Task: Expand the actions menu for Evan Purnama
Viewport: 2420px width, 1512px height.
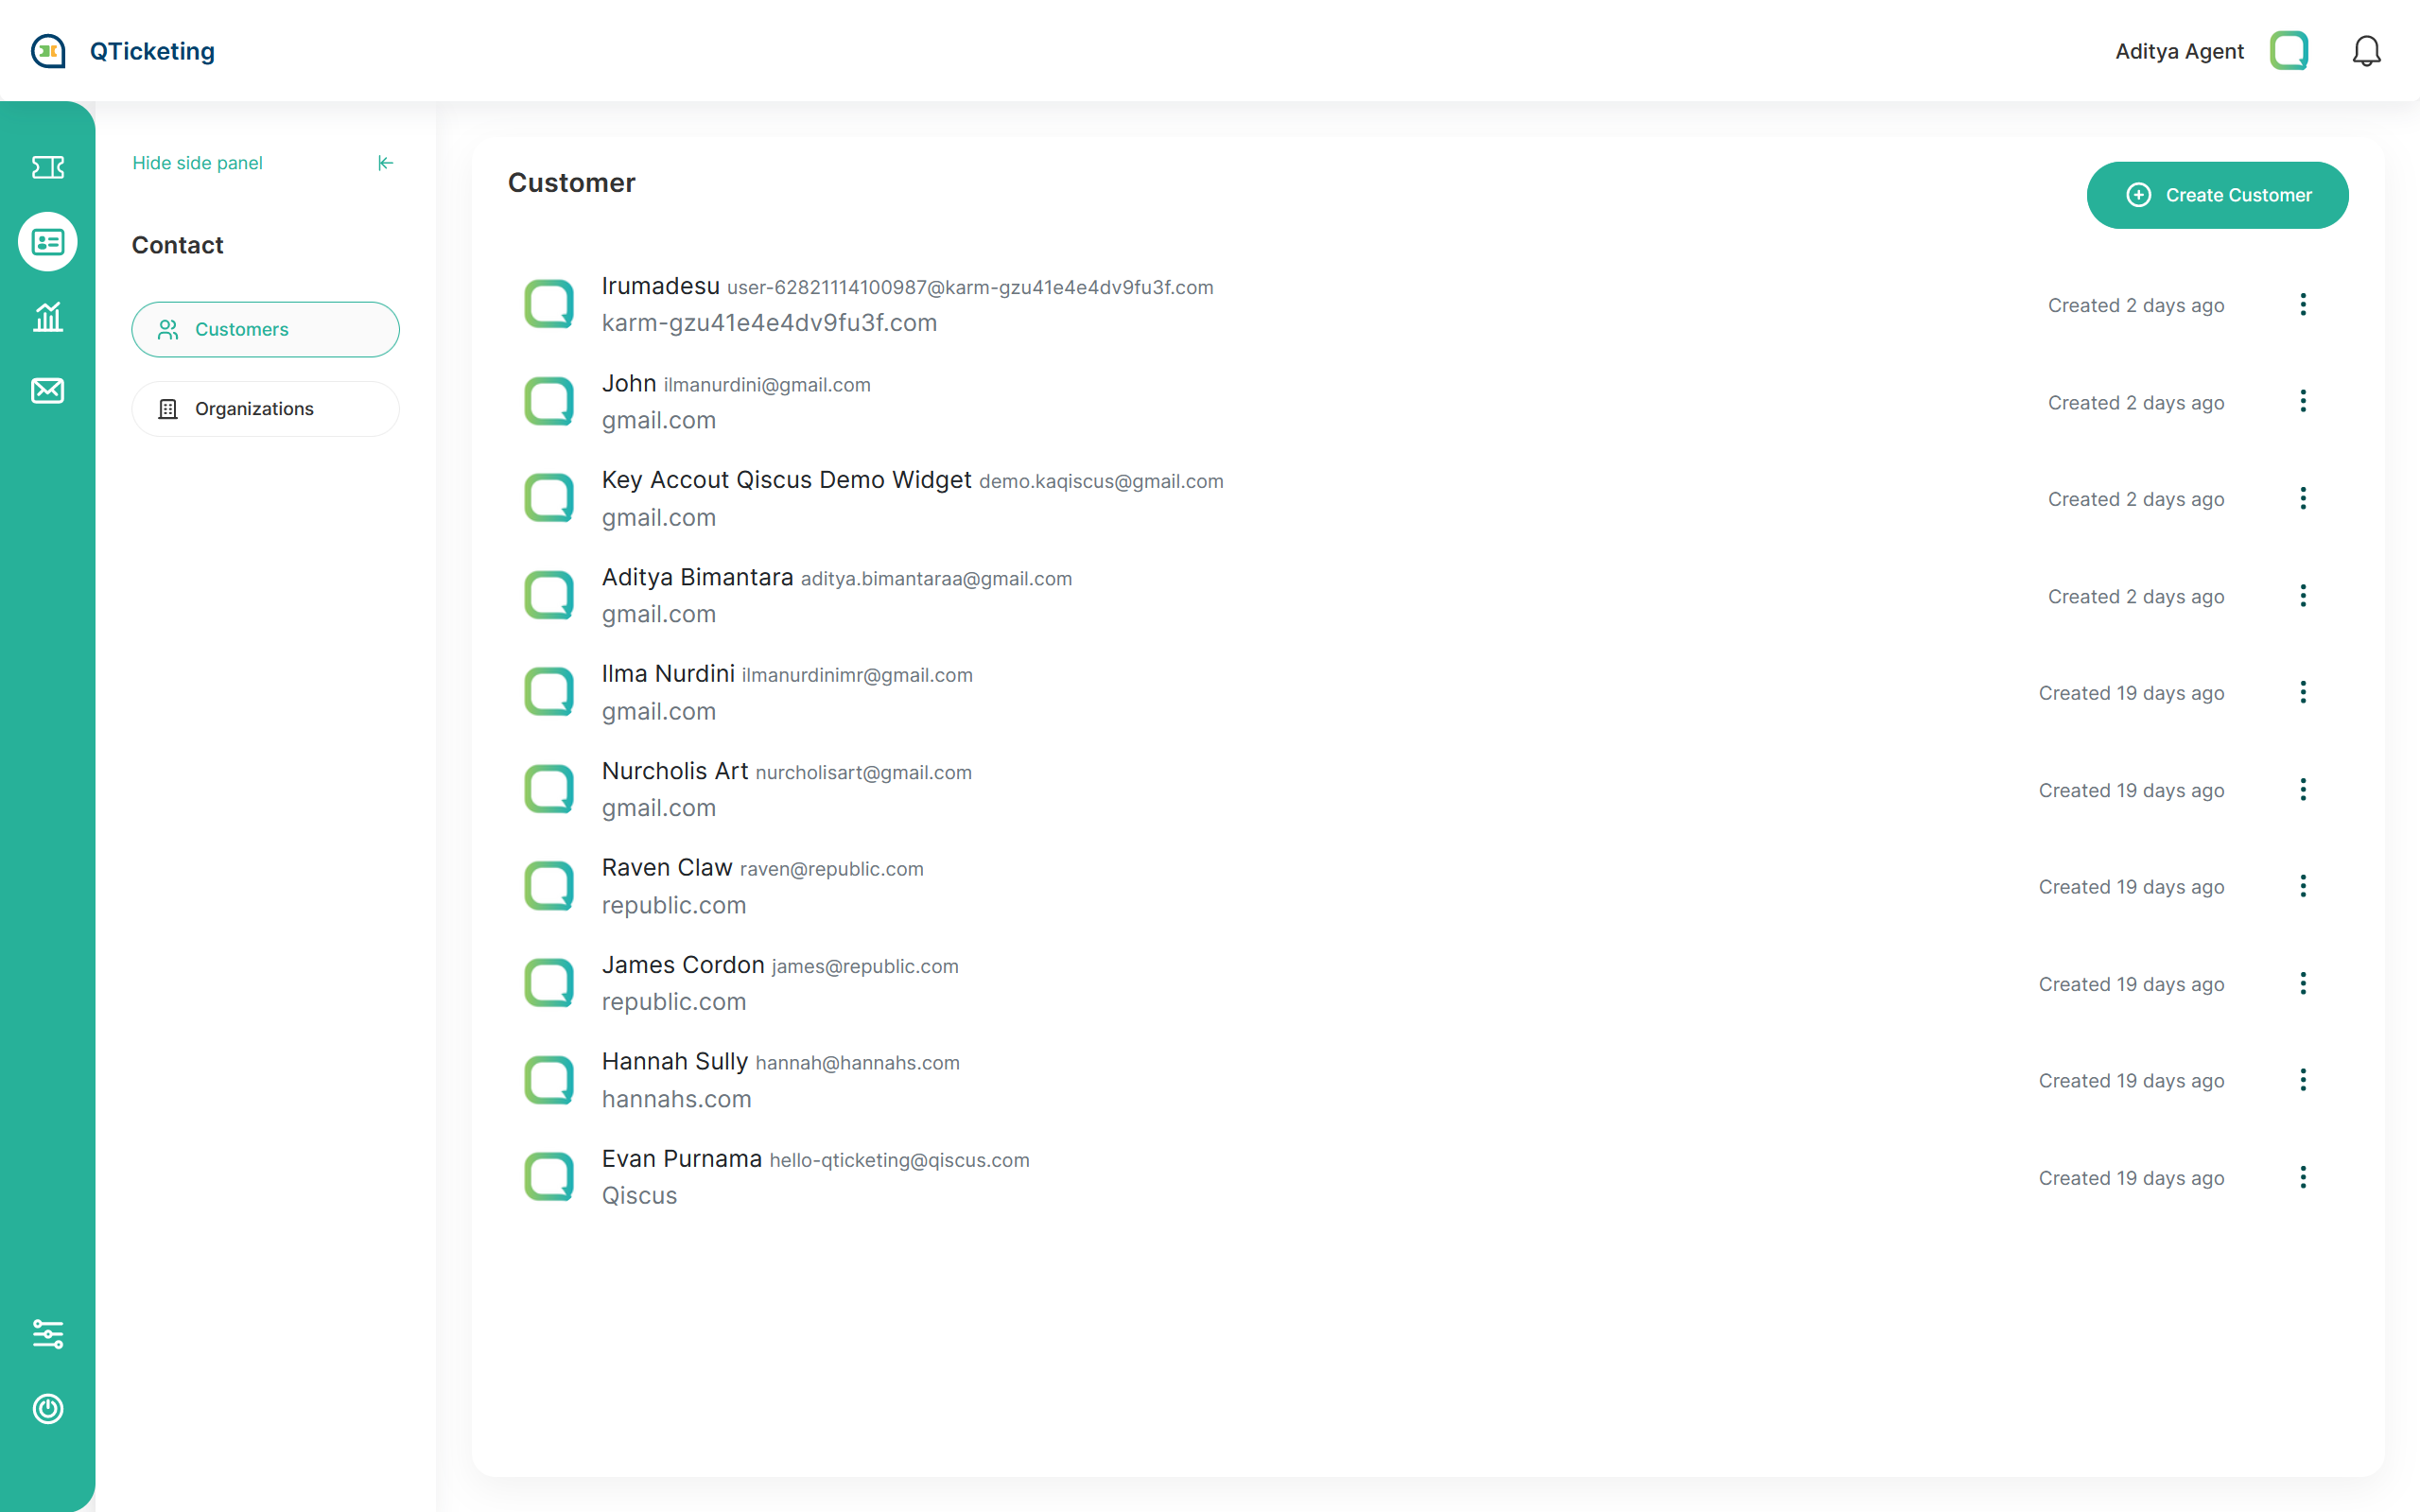Action: [x=2303, y=1177]
